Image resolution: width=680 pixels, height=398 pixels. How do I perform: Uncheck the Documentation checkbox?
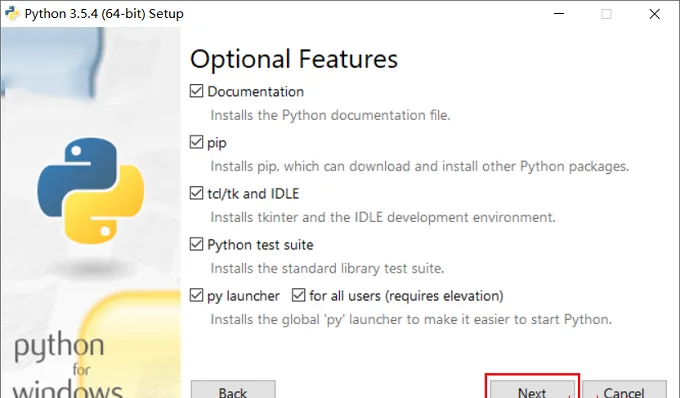[x=196, y=91]
